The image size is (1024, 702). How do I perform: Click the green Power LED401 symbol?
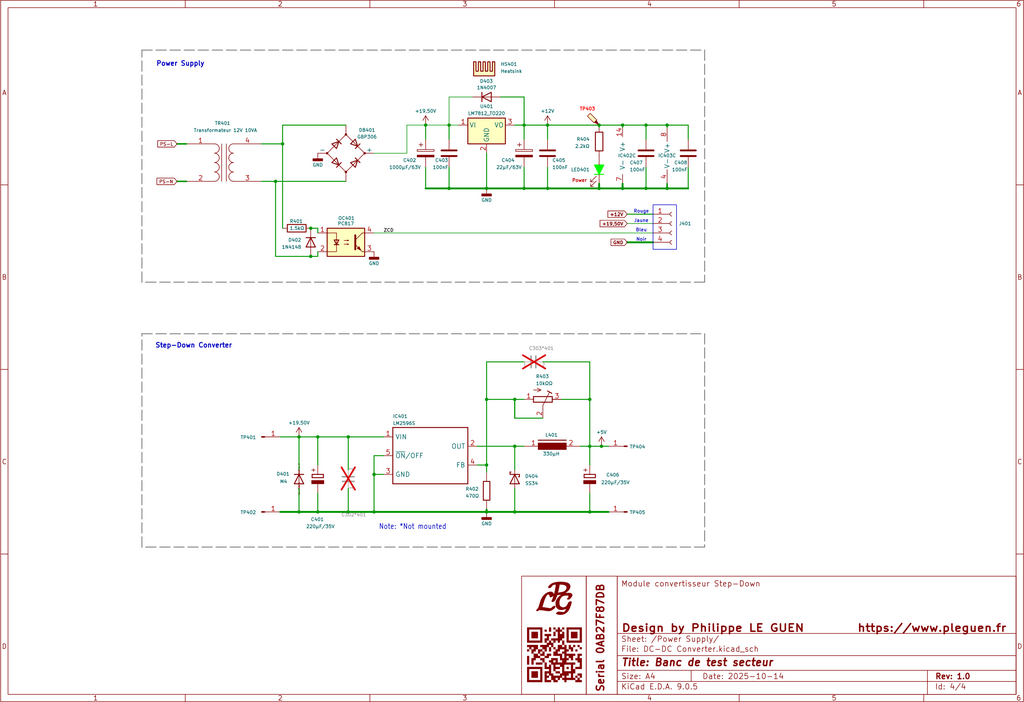[598, 170]
